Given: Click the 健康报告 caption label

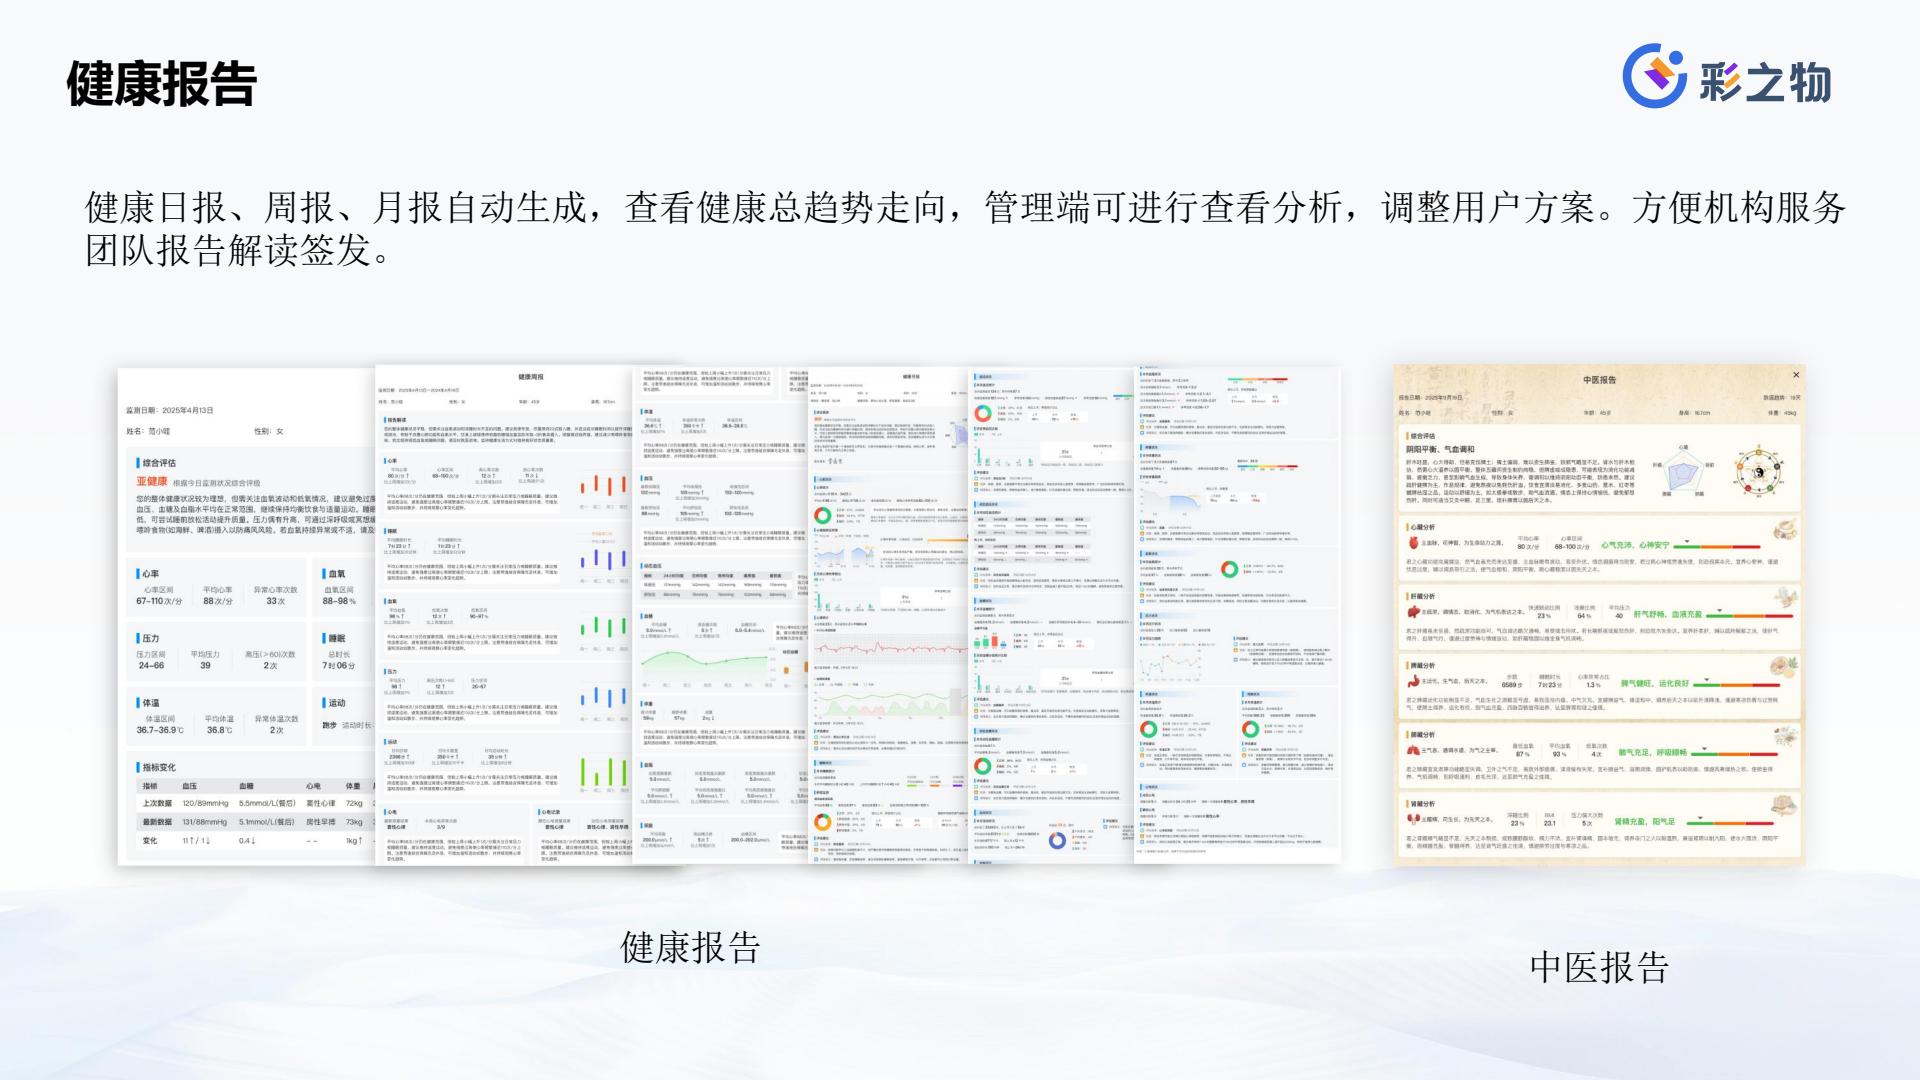Looking at the screenshot, I should (x=690, y=947).
